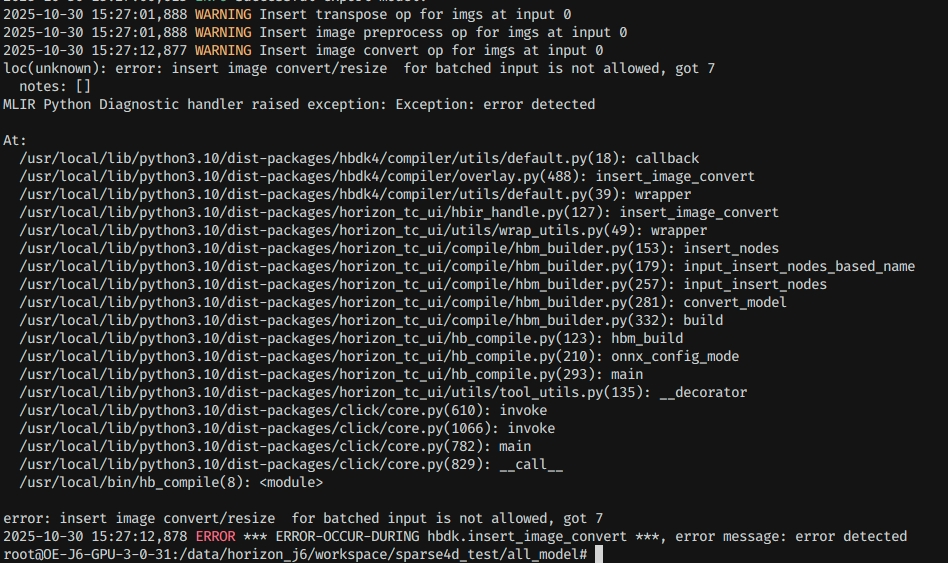
Task: Click the click/core.py(829) __call__ line
Action: point(291,464)
